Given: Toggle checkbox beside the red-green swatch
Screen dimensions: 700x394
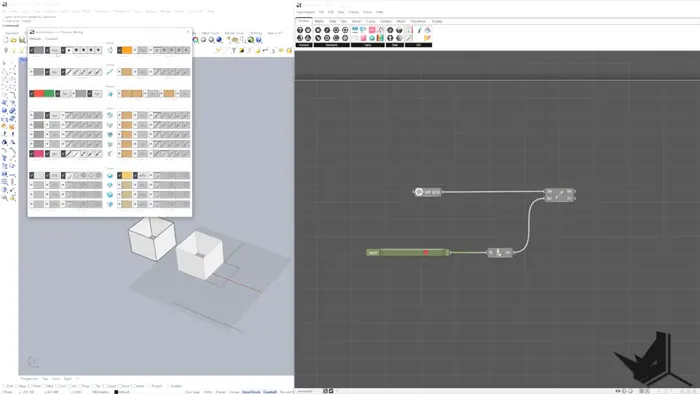Looking at the screenshot, I should click(32, 94).
